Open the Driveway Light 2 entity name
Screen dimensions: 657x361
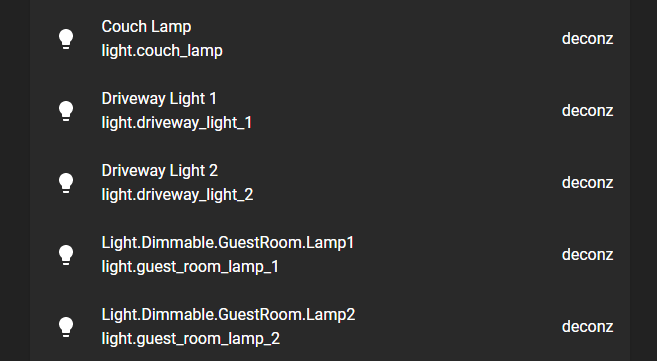[160, 171]
